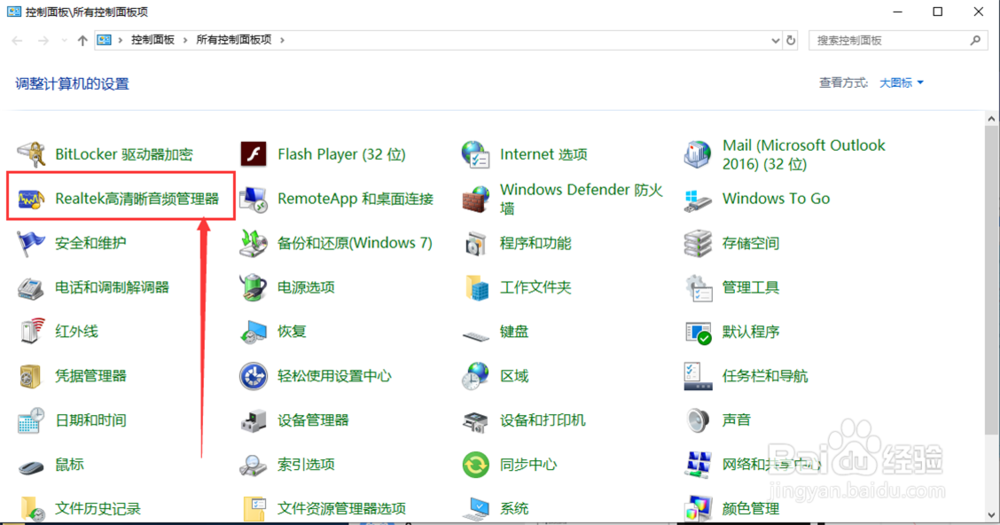Viewport: 1000px width, 525px height.
Task: Open the 同步中心 green sync icon
Action: pos(476,465)
